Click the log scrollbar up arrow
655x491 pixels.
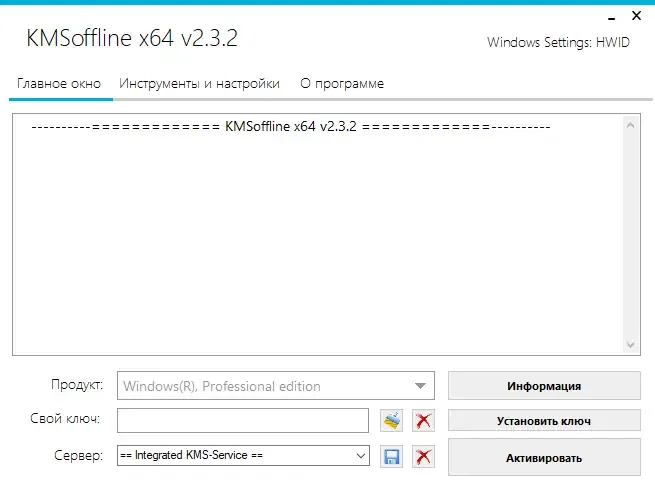tap(631, 125)
